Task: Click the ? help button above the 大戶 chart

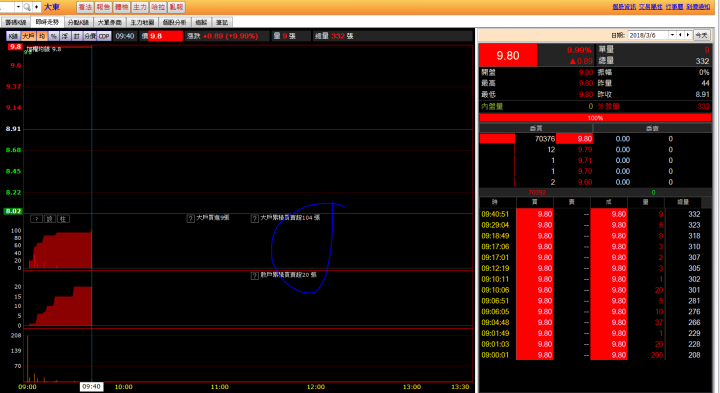Action: point(37,219)
